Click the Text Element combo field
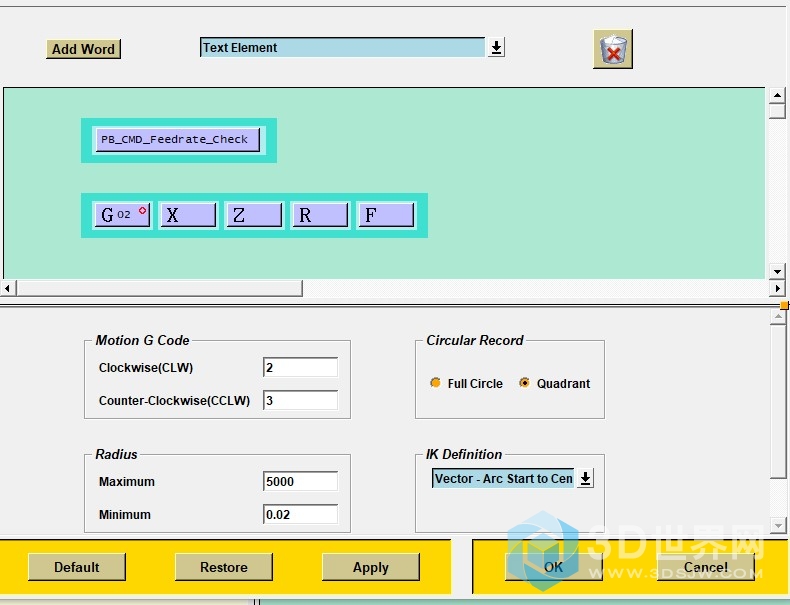 tap(343, 47)
